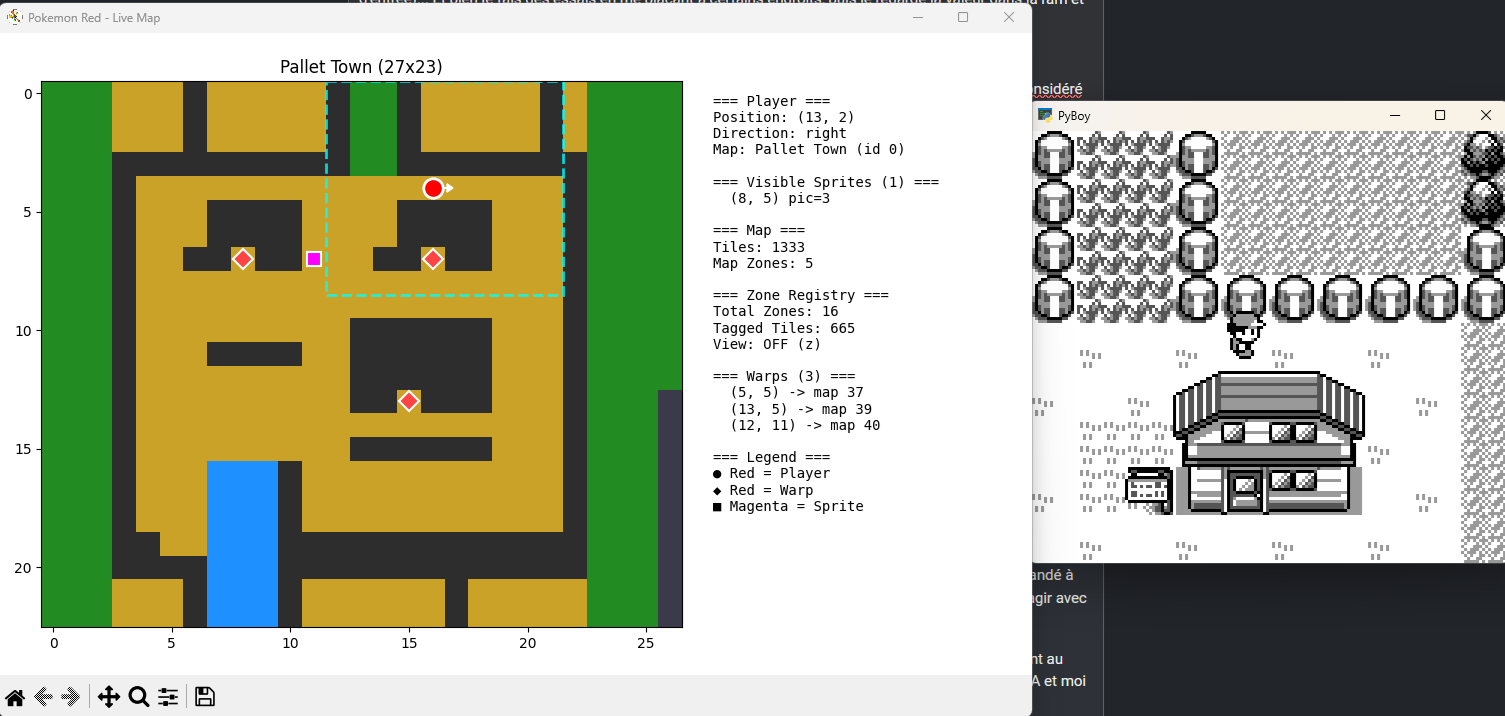
Task: Click the 'Map Zones: 5' line
Action: (763, 263)
